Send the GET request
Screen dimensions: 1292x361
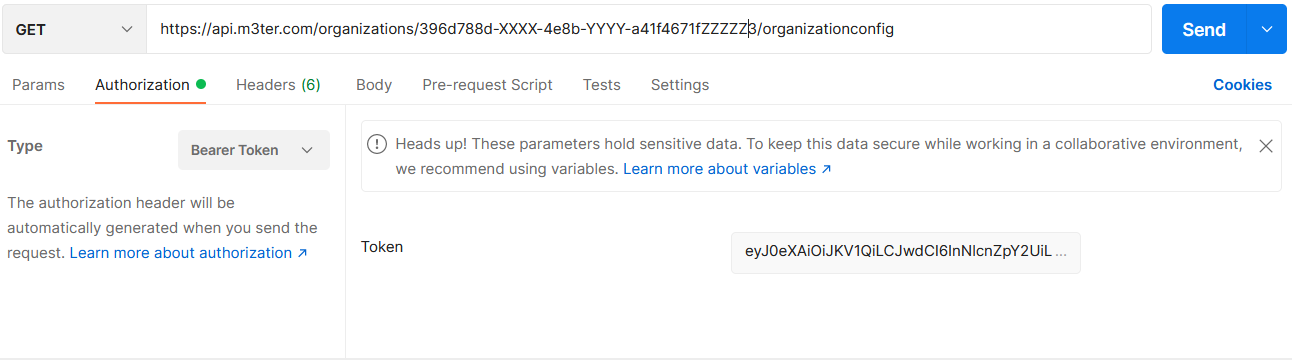pyautogui.click(x=1204, y=30)
